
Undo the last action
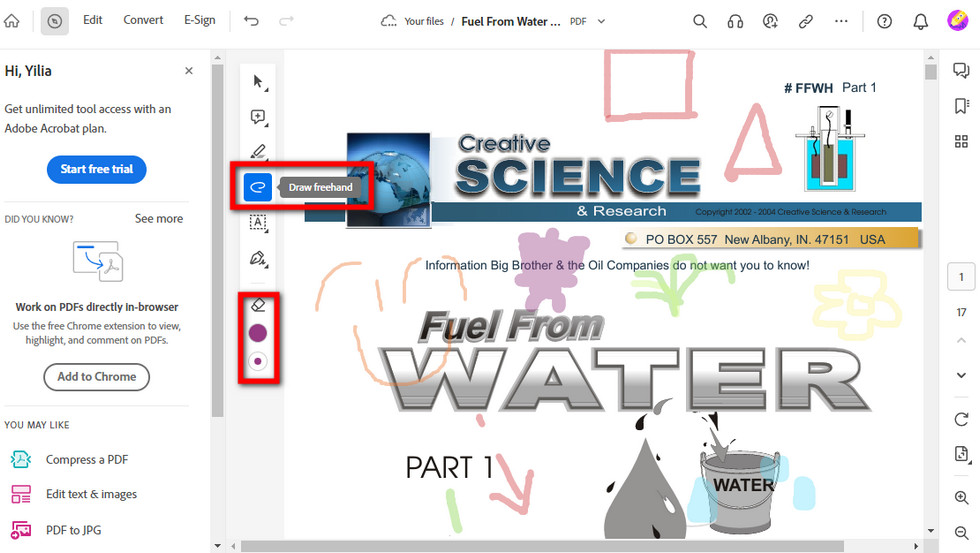pyautogui.click(x=251, y=21)
